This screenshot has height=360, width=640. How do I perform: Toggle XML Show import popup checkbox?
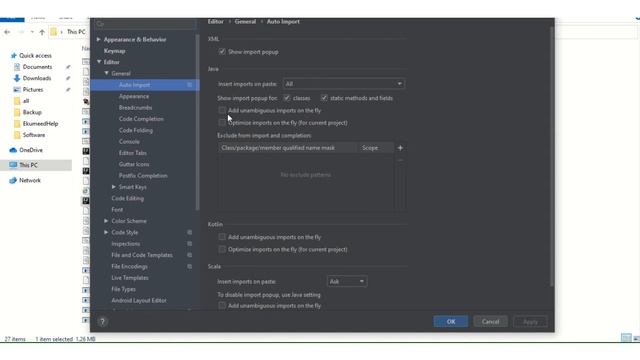click(x=222, y=52)
